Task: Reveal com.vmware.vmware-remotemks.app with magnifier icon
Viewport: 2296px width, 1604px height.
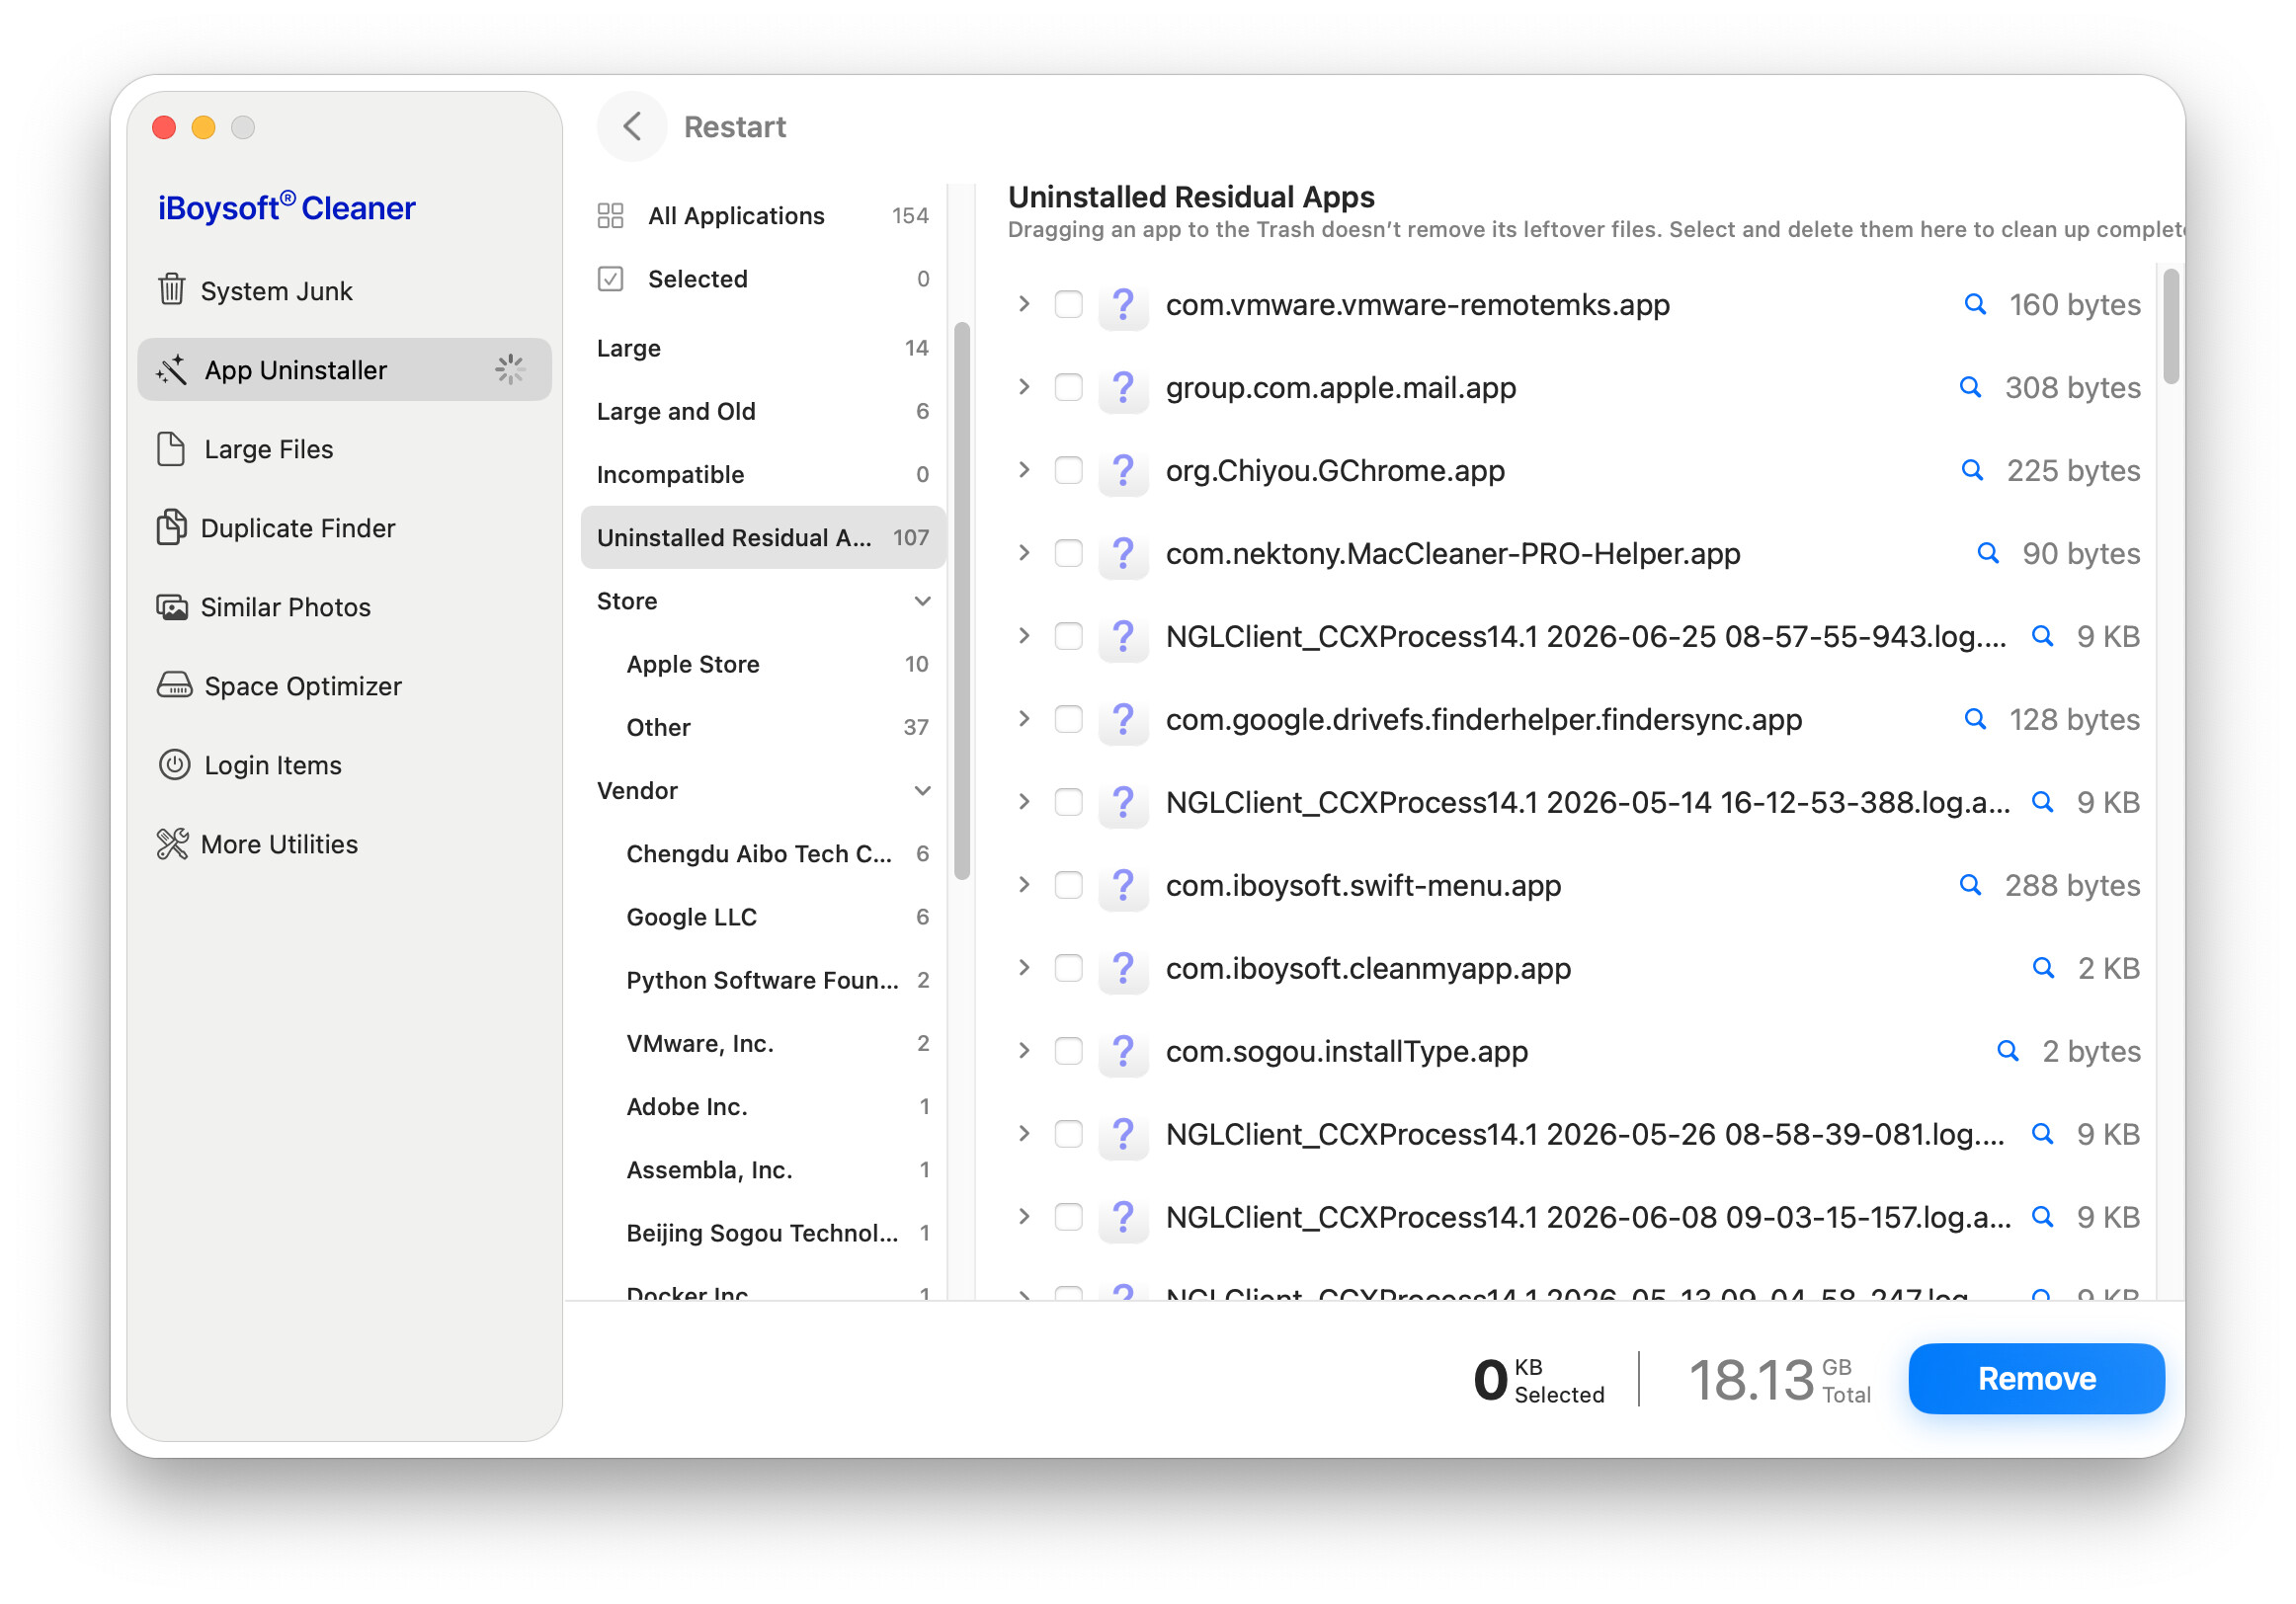Action: 1975,304
